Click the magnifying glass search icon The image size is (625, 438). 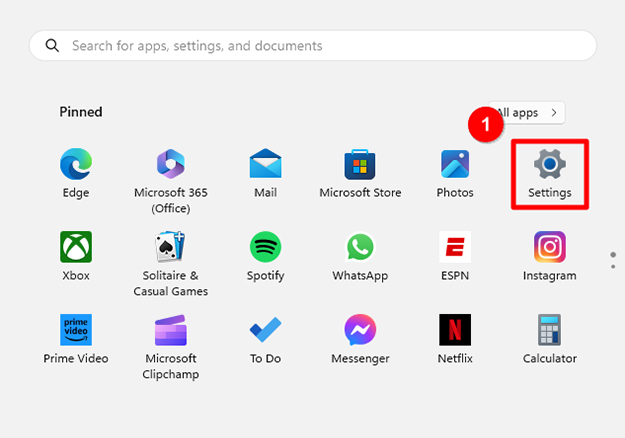point(52,45)
